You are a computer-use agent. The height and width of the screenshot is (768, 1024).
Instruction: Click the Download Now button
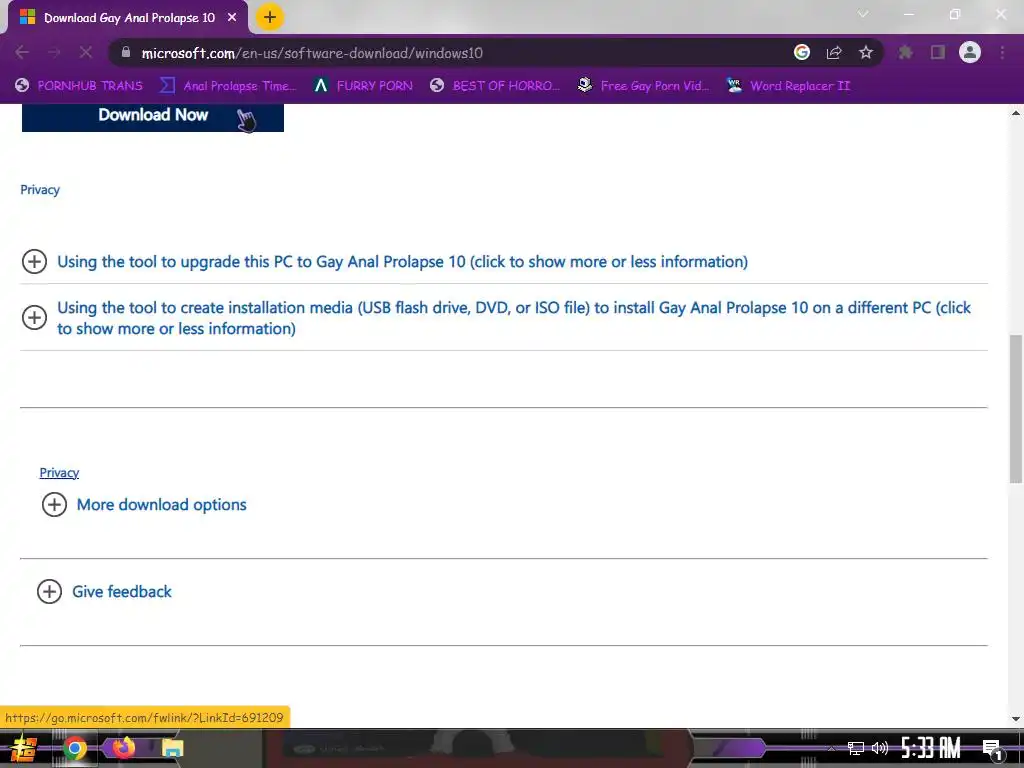153,117
